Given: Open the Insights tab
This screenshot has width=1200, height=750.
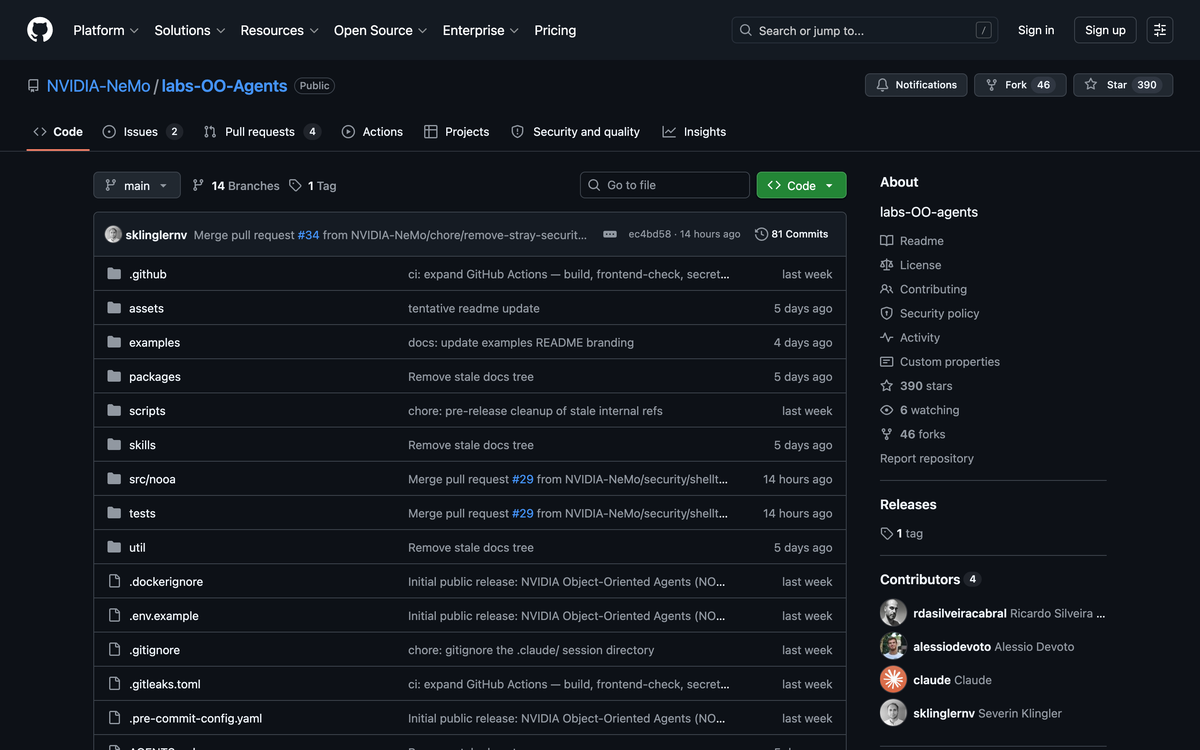Looking at the screenshot, I should click(694, 132).
